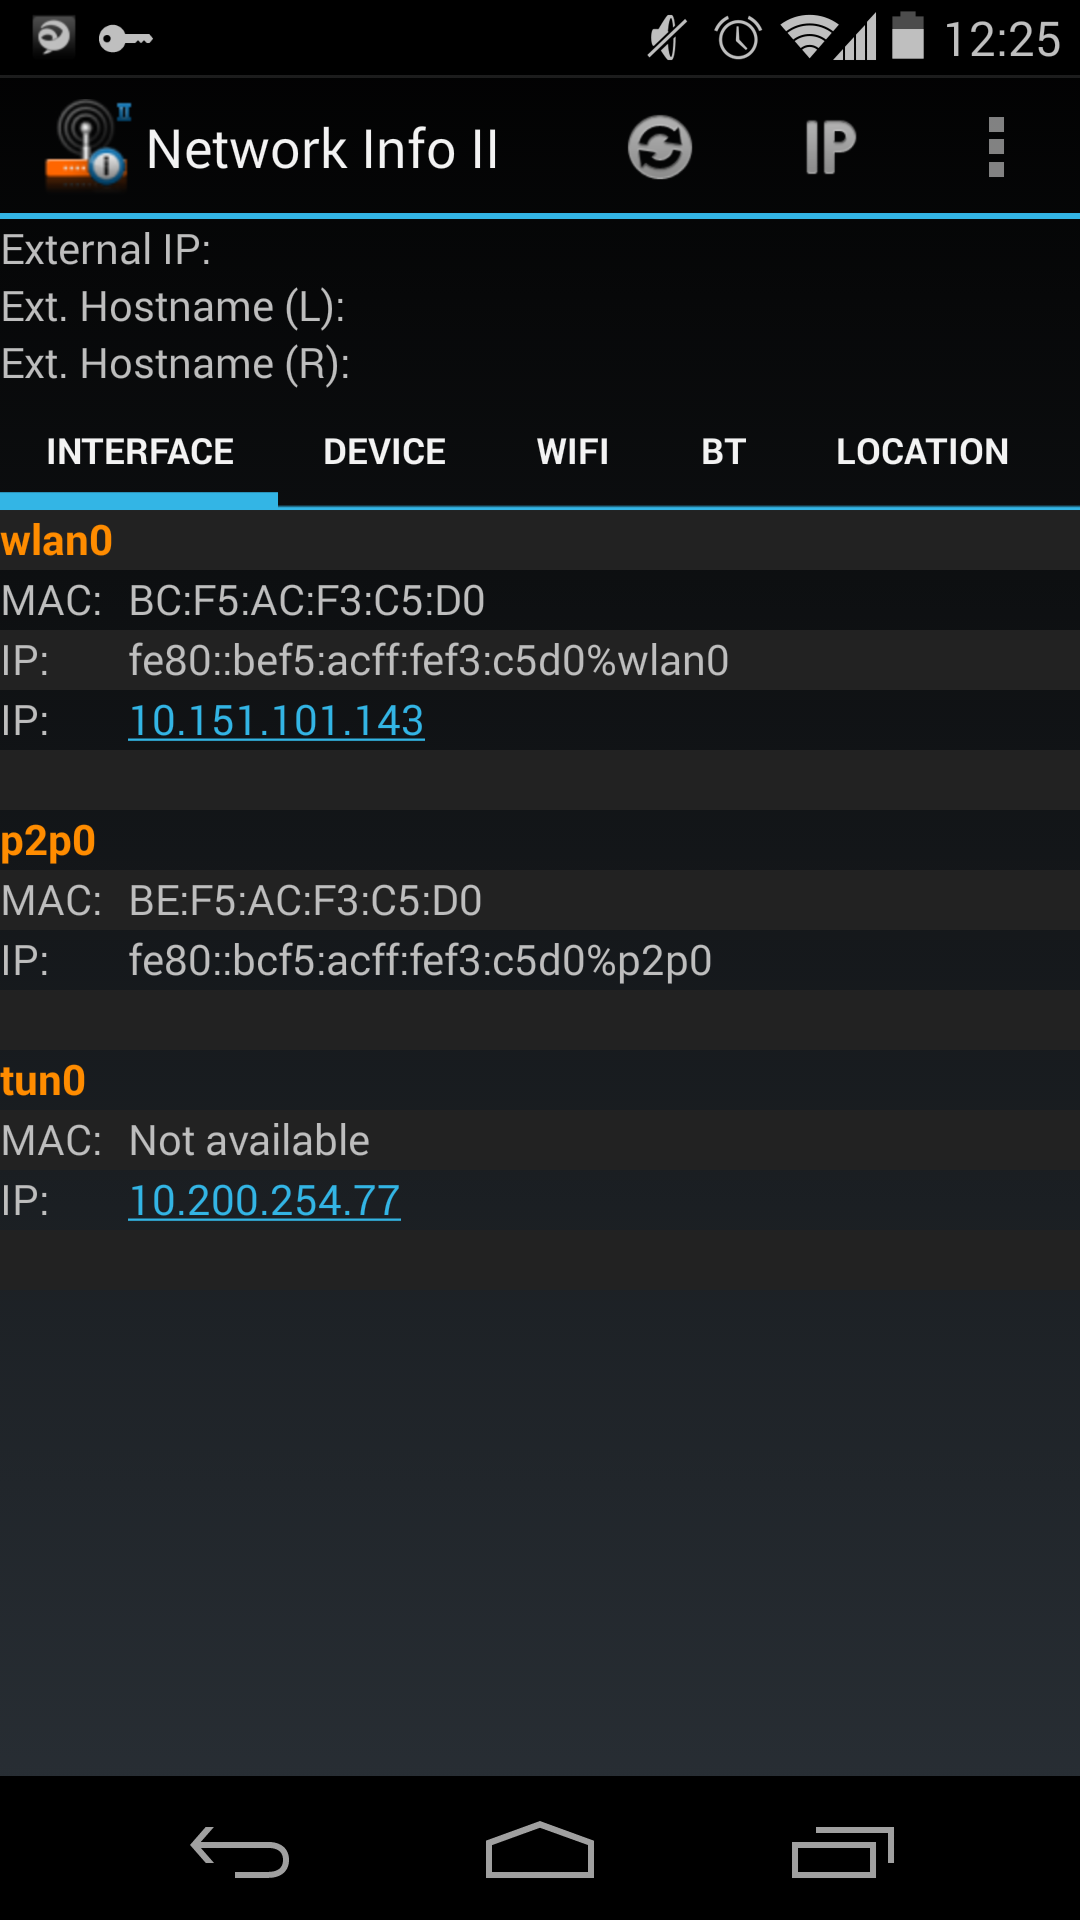Tap the IP icon in the action bar
This screenshot has width=1080, height=1920.
coord(830,148)
